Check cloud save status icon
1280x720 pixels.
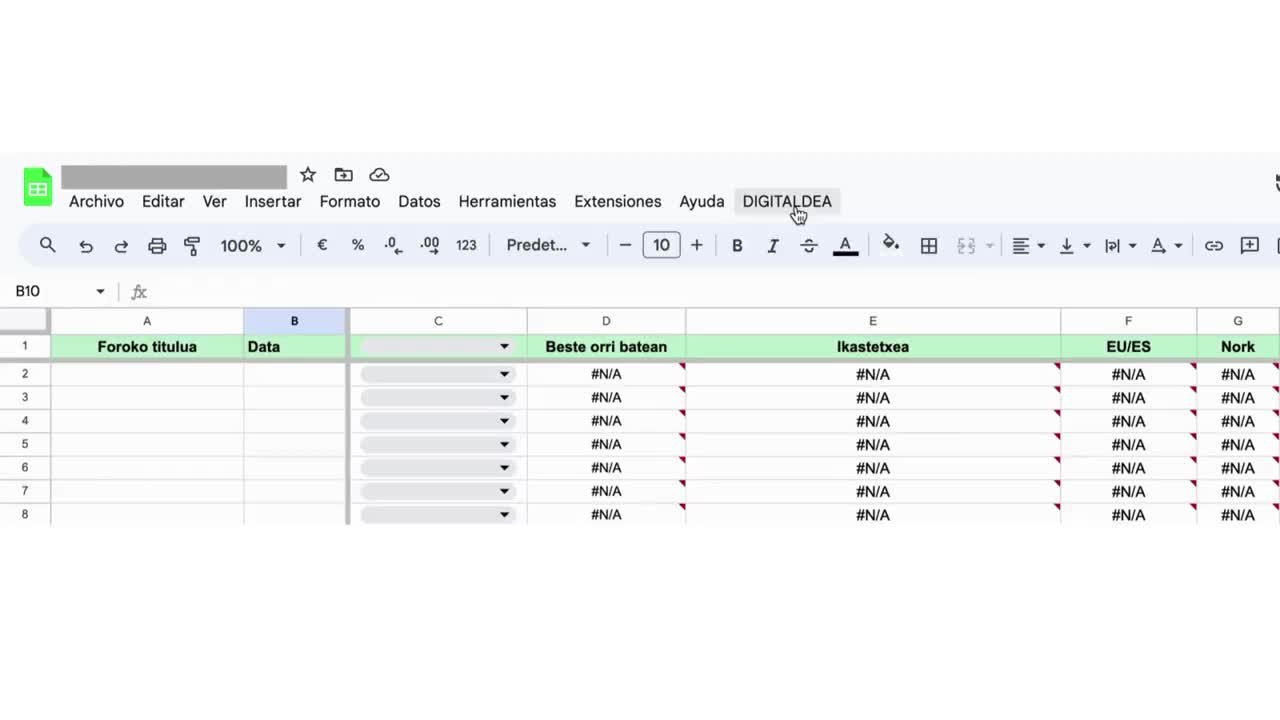(379, 175)
